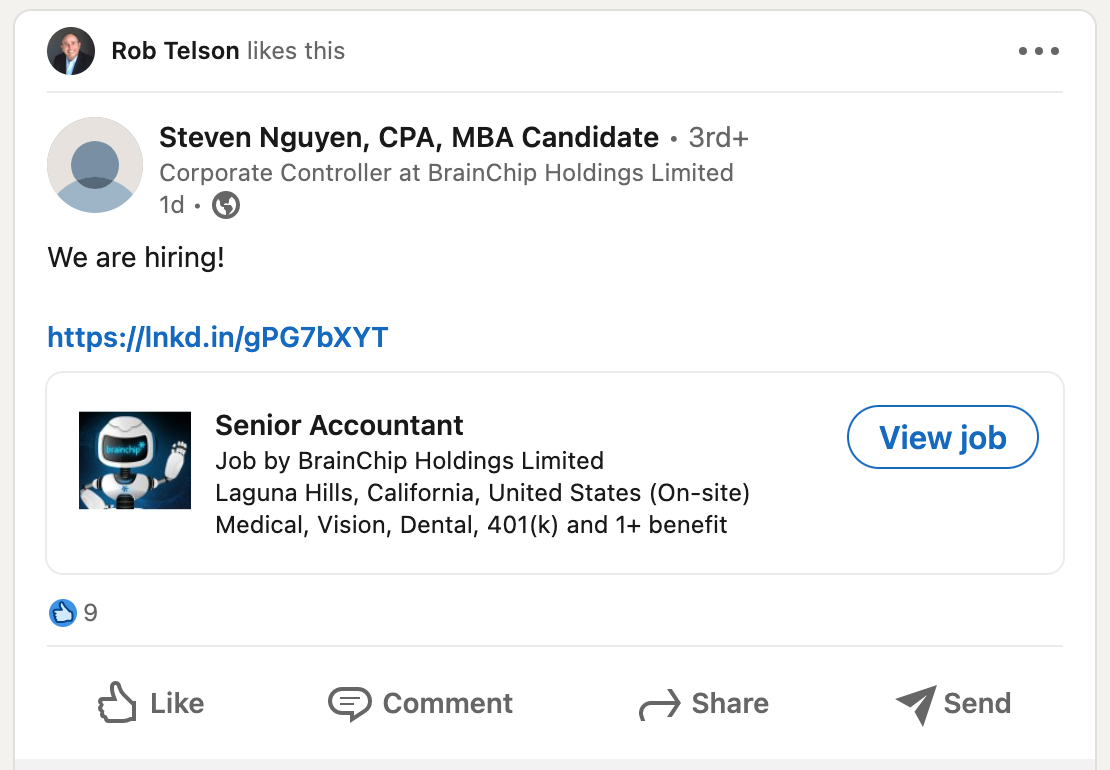Click the globe public visibility icon
The image size is (1110, 770).
coord(226,205)
